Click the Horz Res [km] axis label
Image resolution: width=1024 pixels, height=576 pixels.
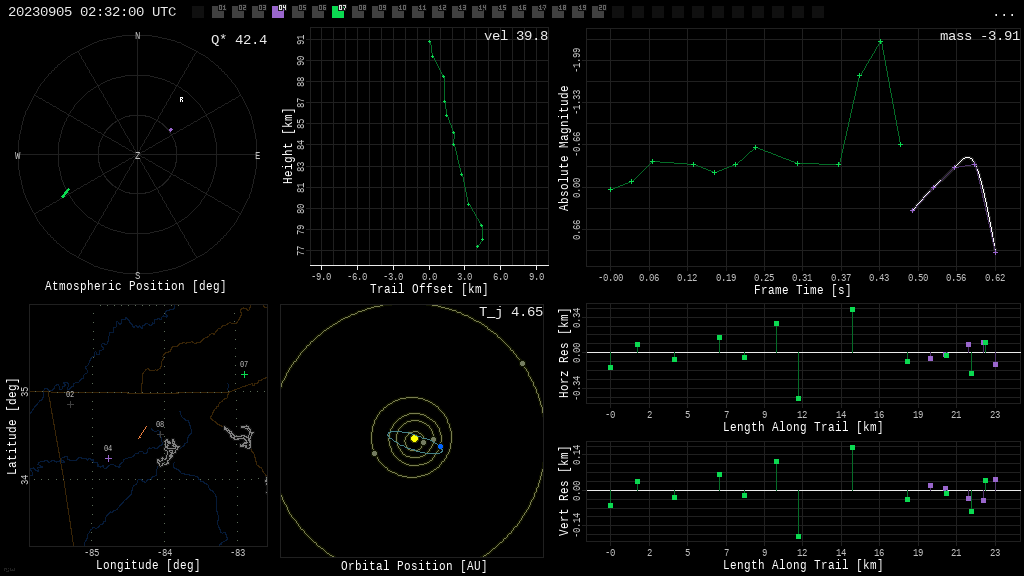[x=564, y=353]
